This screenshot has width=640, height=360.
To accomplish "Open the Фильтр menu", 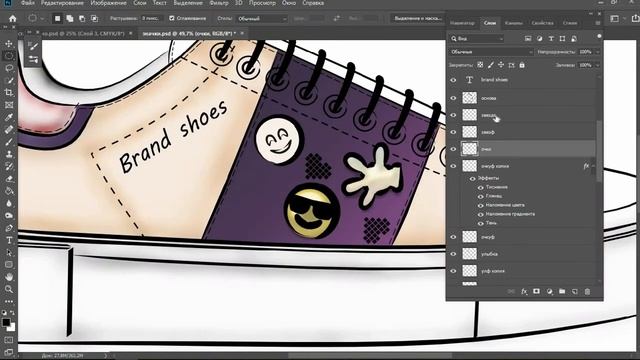I will pyautogui.click(x=219, y=3).
